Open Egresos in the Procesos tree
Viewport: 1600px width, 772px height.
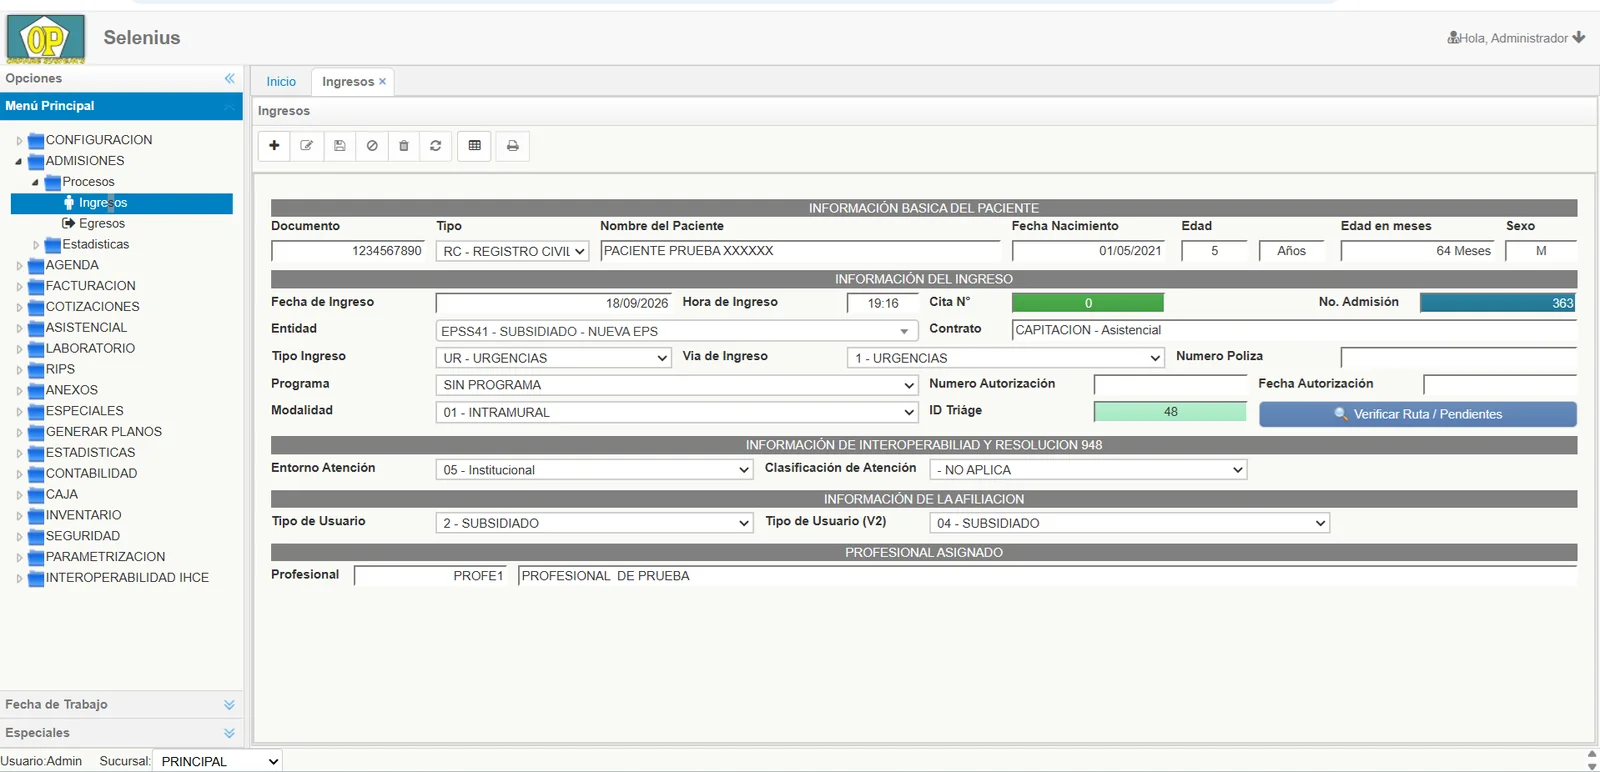click(x=102, y=224)
